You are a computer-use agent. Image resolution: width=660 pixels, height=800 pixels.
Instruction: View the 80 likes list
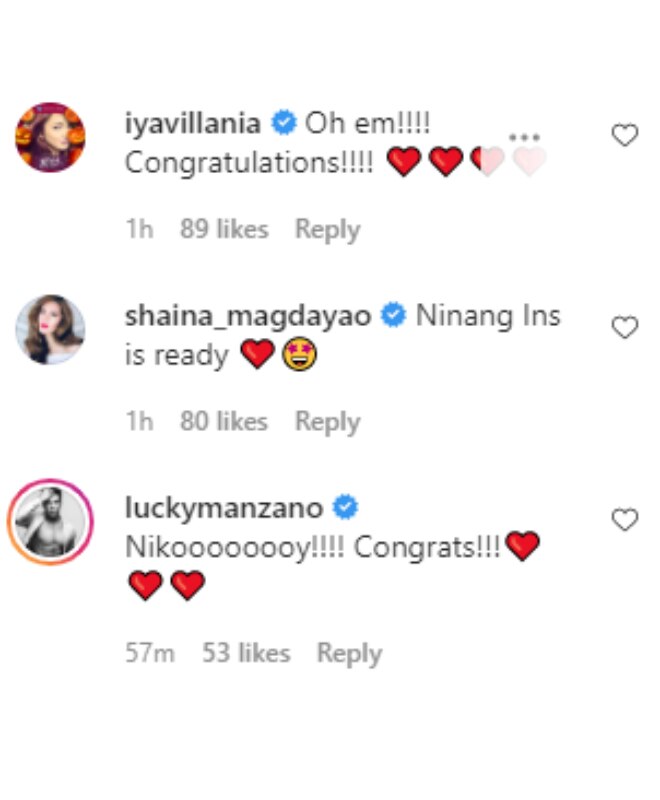224,421
